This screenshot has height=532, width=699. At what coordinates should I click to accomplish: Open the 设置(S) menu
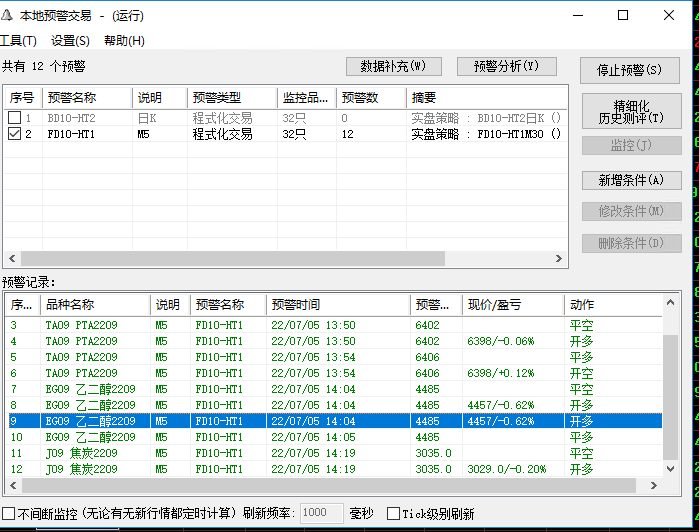pyautogui.click(x=70, y=41)
